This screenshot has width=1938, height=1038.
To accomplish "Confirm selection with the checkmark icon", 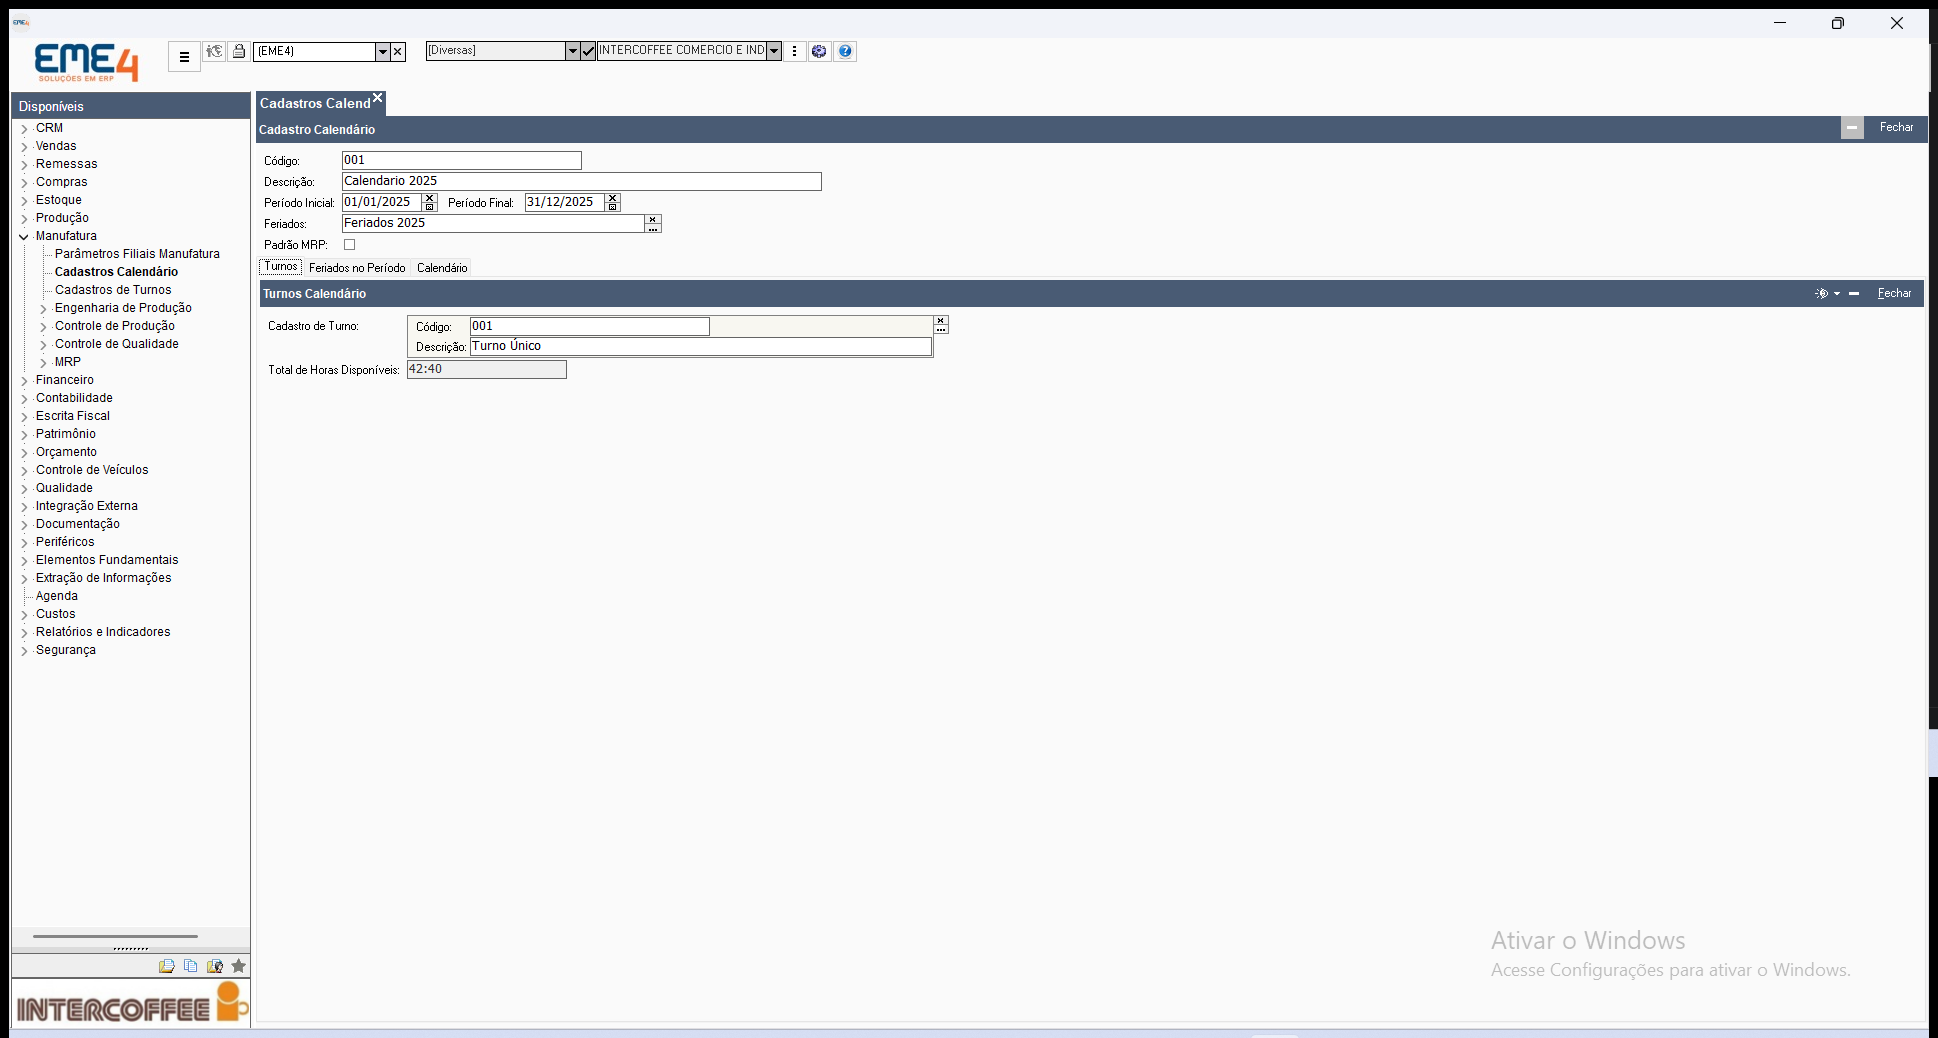I will point(588,51).
